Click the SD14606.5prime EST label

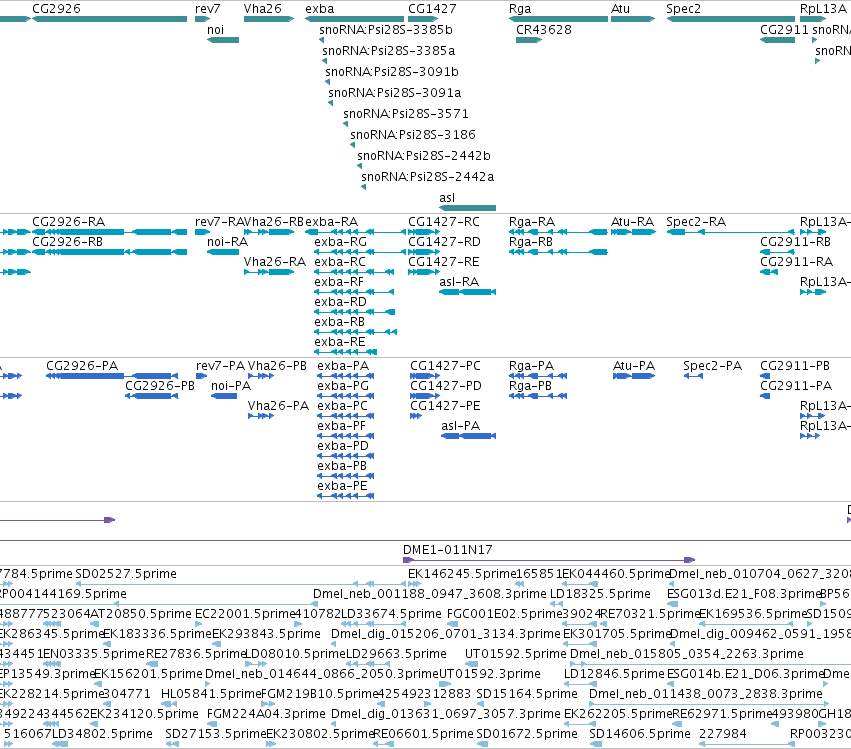640,734
